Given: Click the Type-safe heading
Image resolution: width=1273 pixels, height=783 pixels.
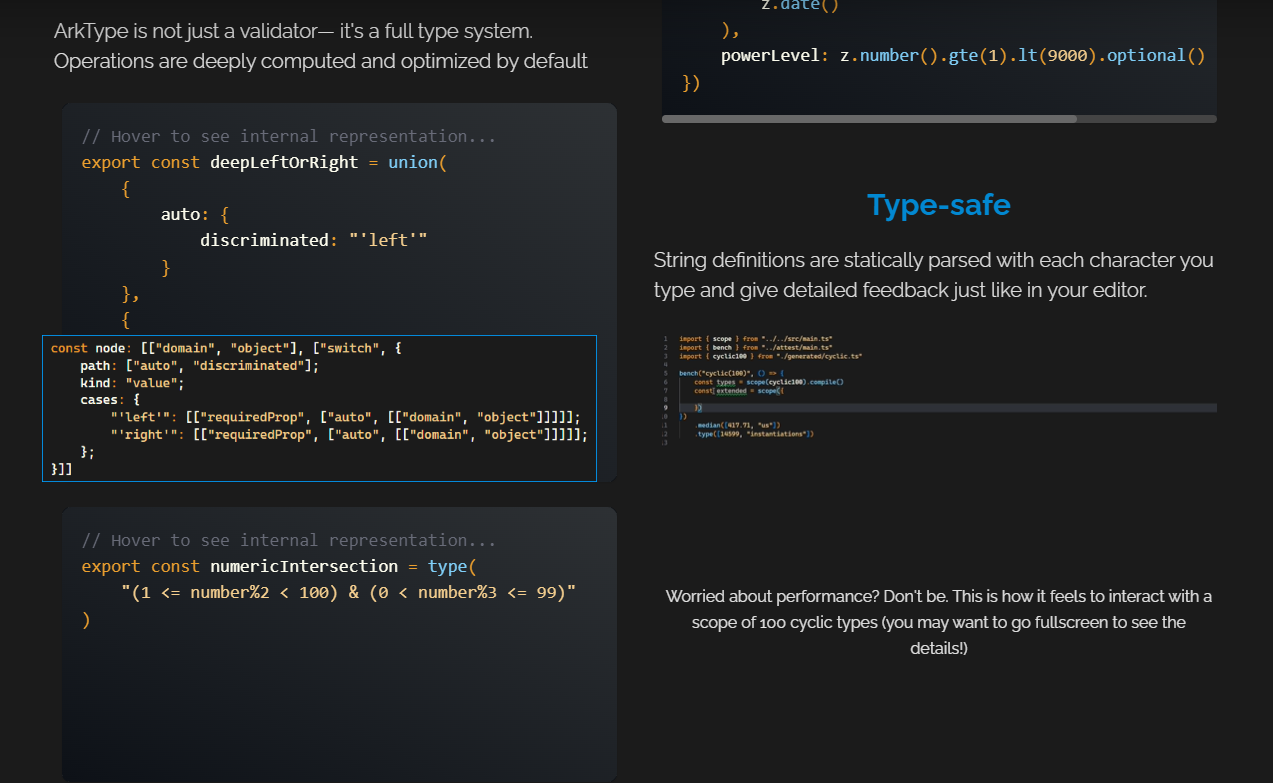Looking at the screenshot, I should coord(938,205).
